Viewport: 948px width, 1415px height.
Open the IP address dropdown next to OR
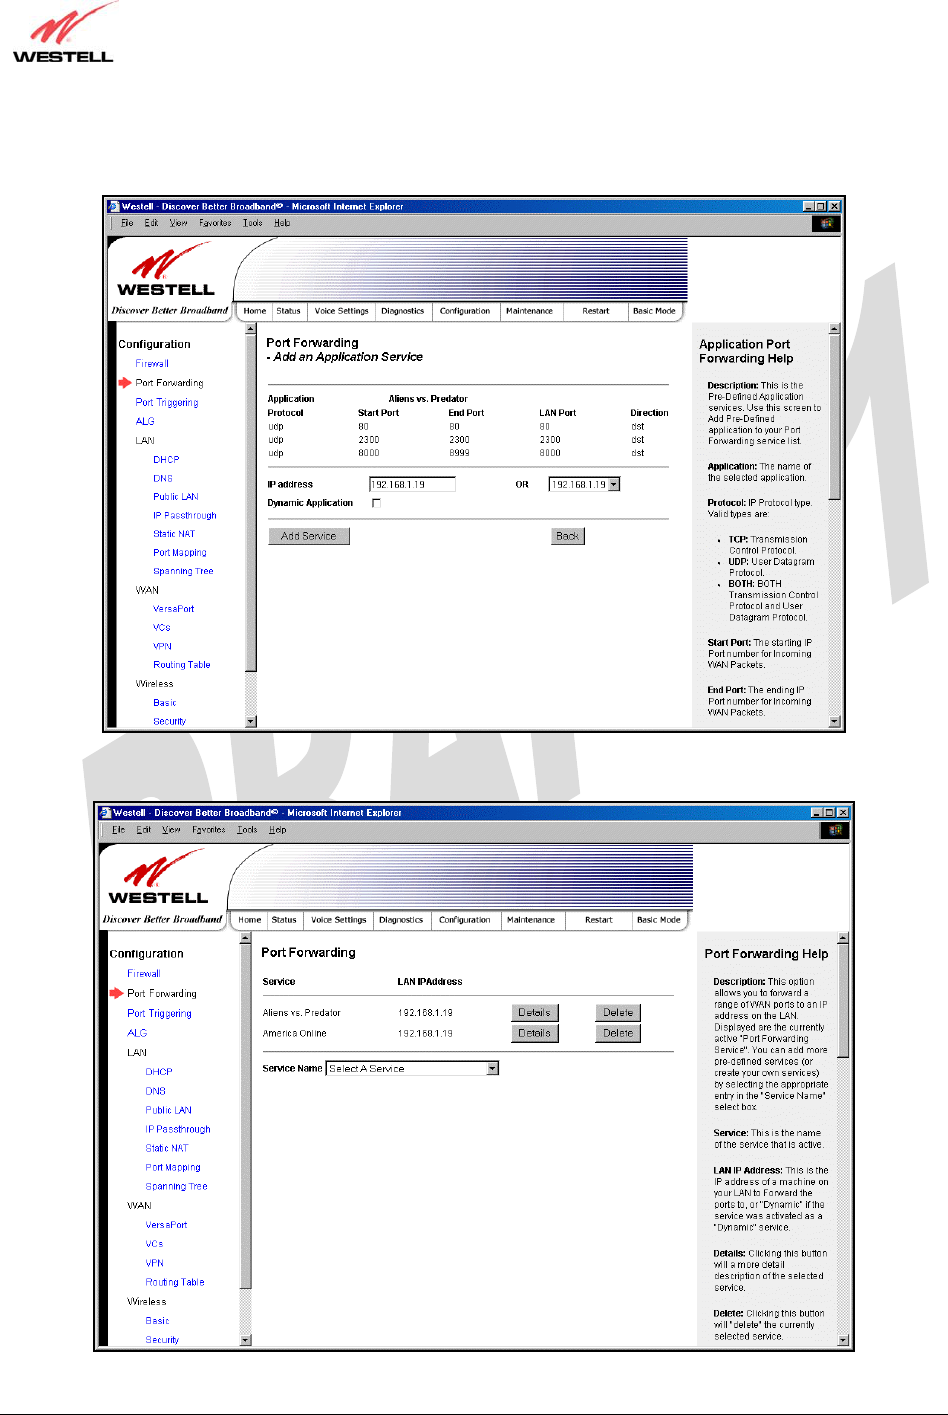[x=614, y=484]
